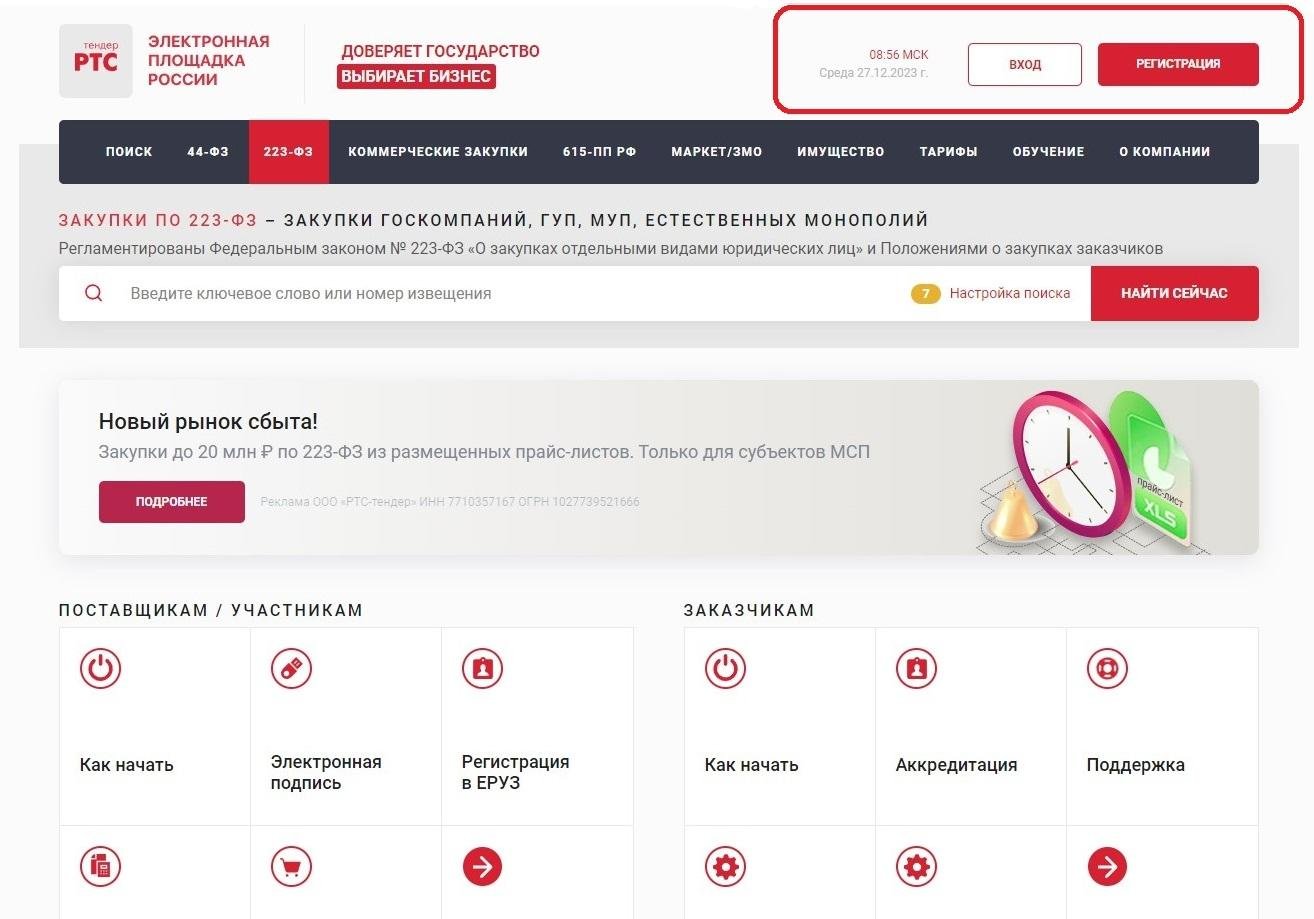Focus the keyword search input field
This screenshot has width=1314, height=919.
pos(500,293)
